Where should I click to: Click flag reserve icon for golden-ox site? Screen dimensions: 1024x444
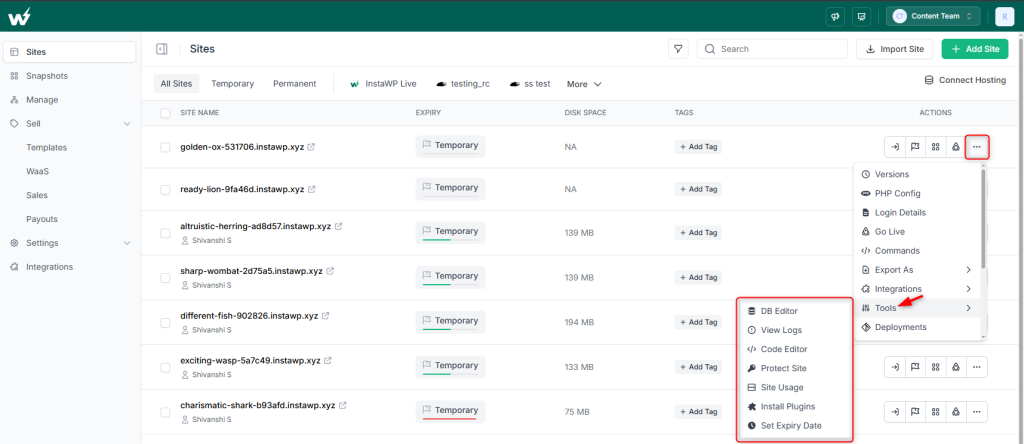[x=916, y=147]
